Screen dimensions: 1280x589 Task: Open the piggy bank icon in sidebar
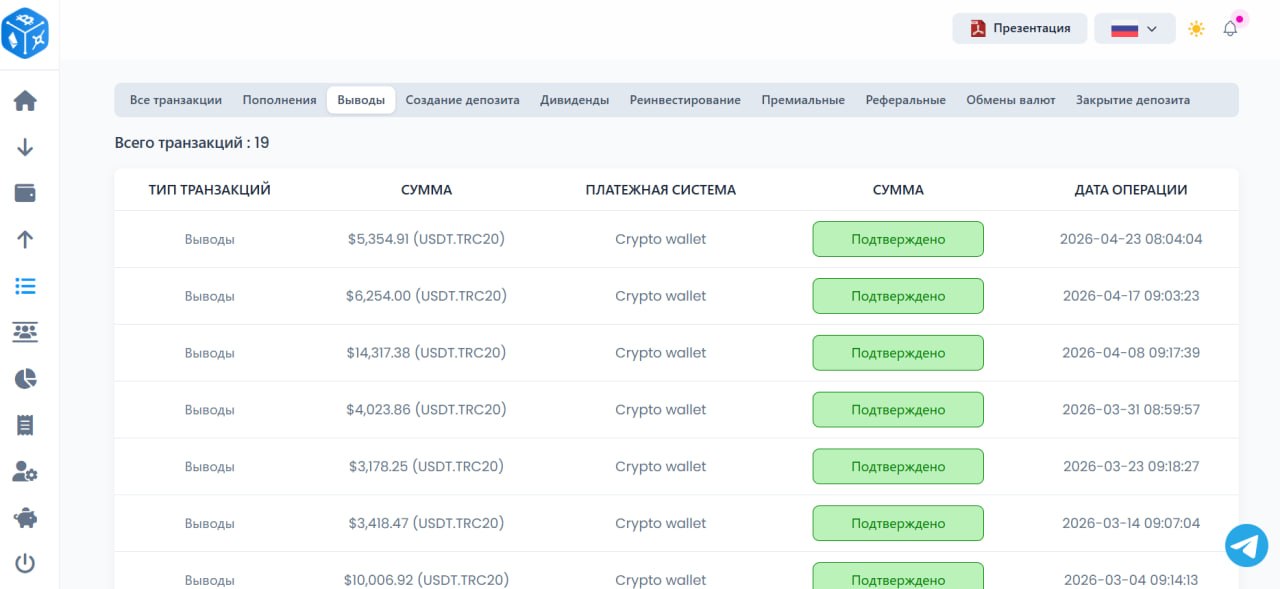tap(25, 518)
